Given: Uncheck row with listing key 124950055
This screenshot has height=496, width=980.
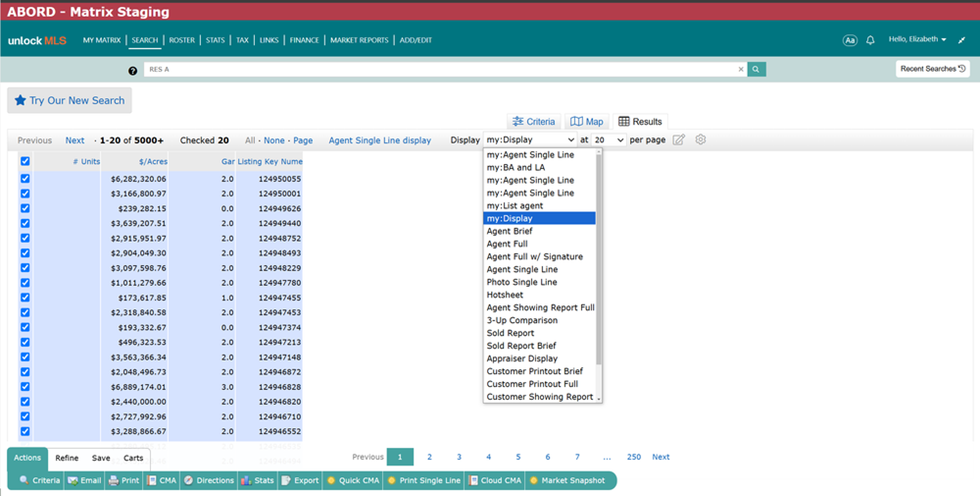Looking at the screenshot, I should coord(25,179).
